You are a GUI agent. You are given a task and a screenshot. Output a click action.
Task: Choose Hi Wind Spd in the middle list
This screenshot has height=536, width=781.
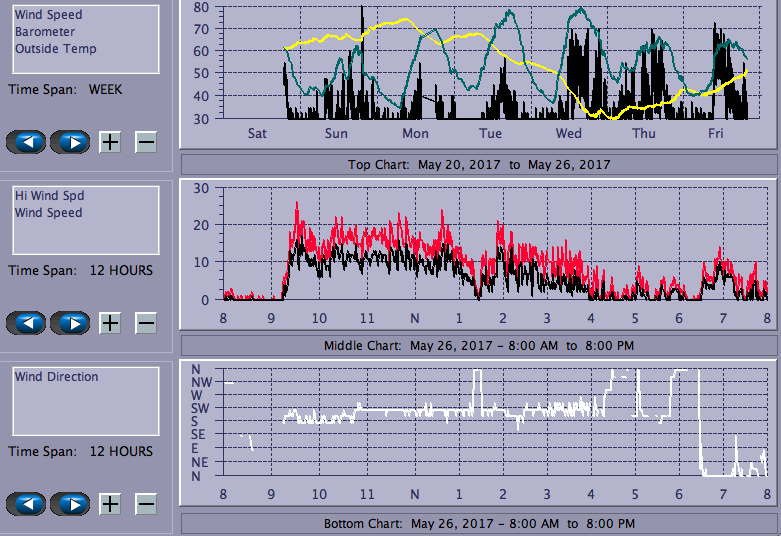click(49, 196)
